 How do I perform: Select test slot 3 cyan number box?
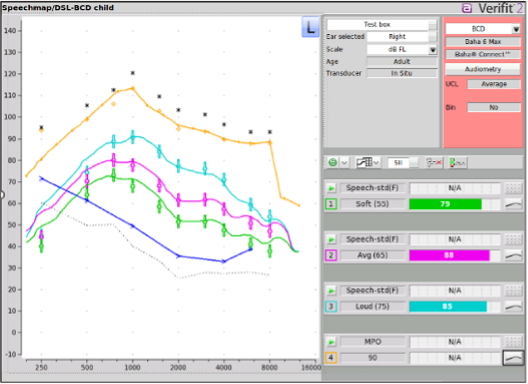[x=331, y=307]
